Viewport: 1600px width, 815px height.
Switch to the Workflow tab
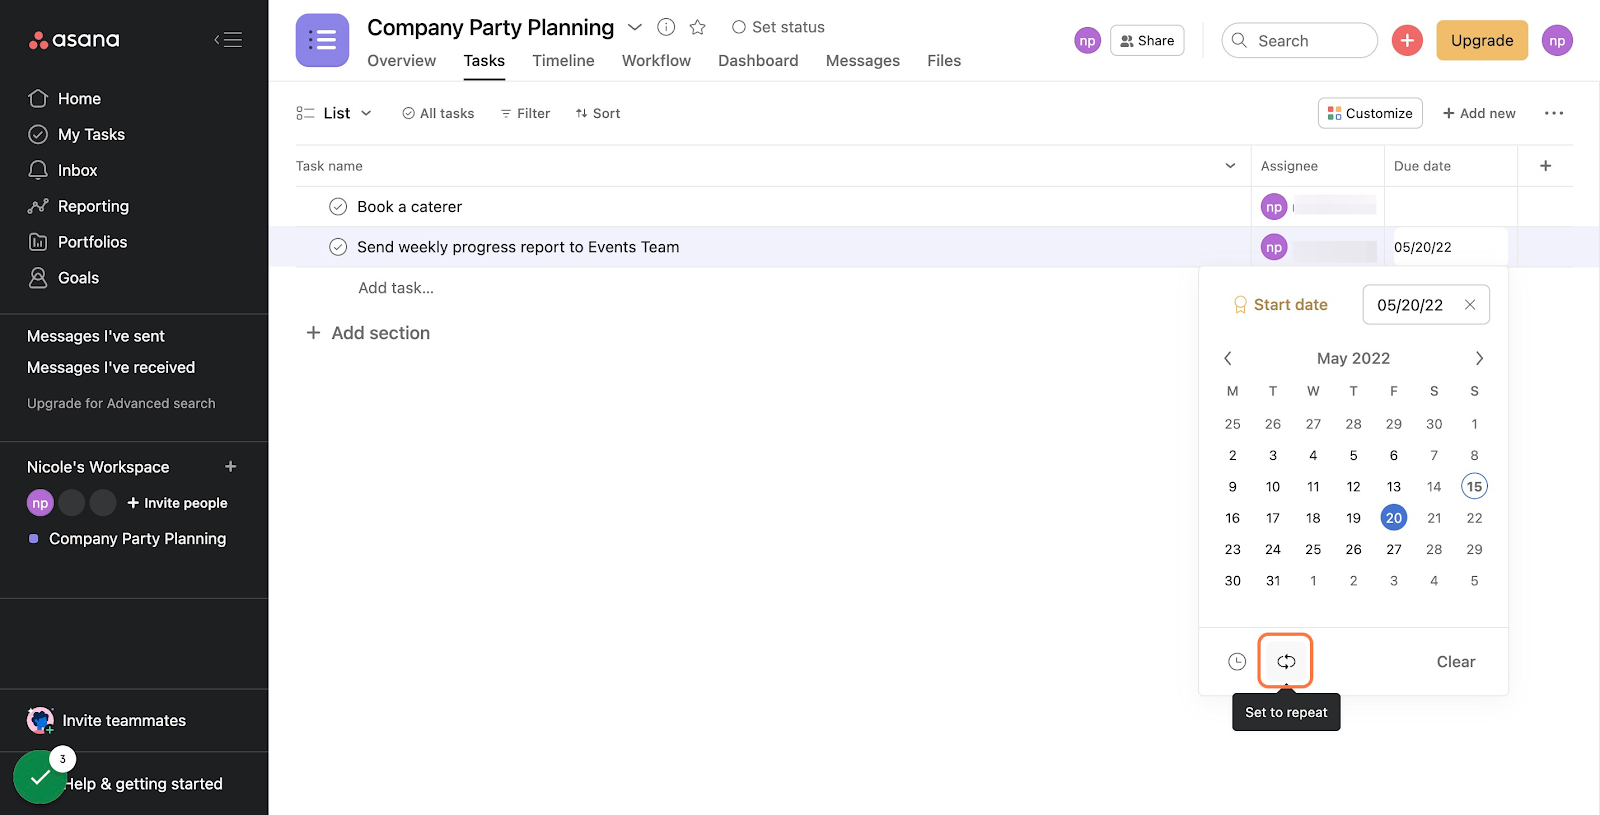pyautogui.click(x=656, y=61)
